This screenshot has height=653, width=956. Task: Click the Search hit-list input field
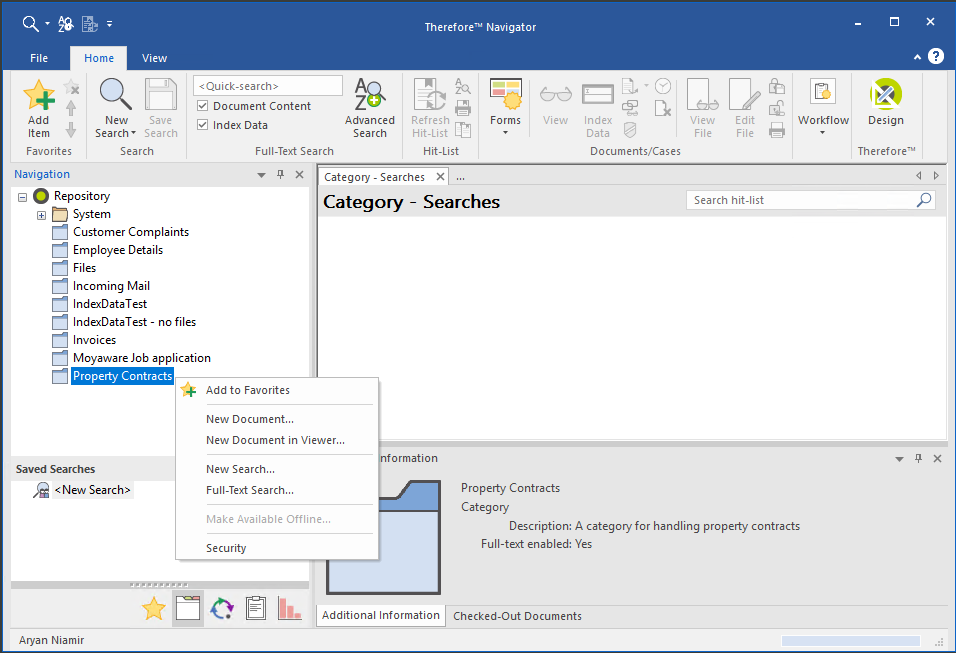(x=802, y=200)
